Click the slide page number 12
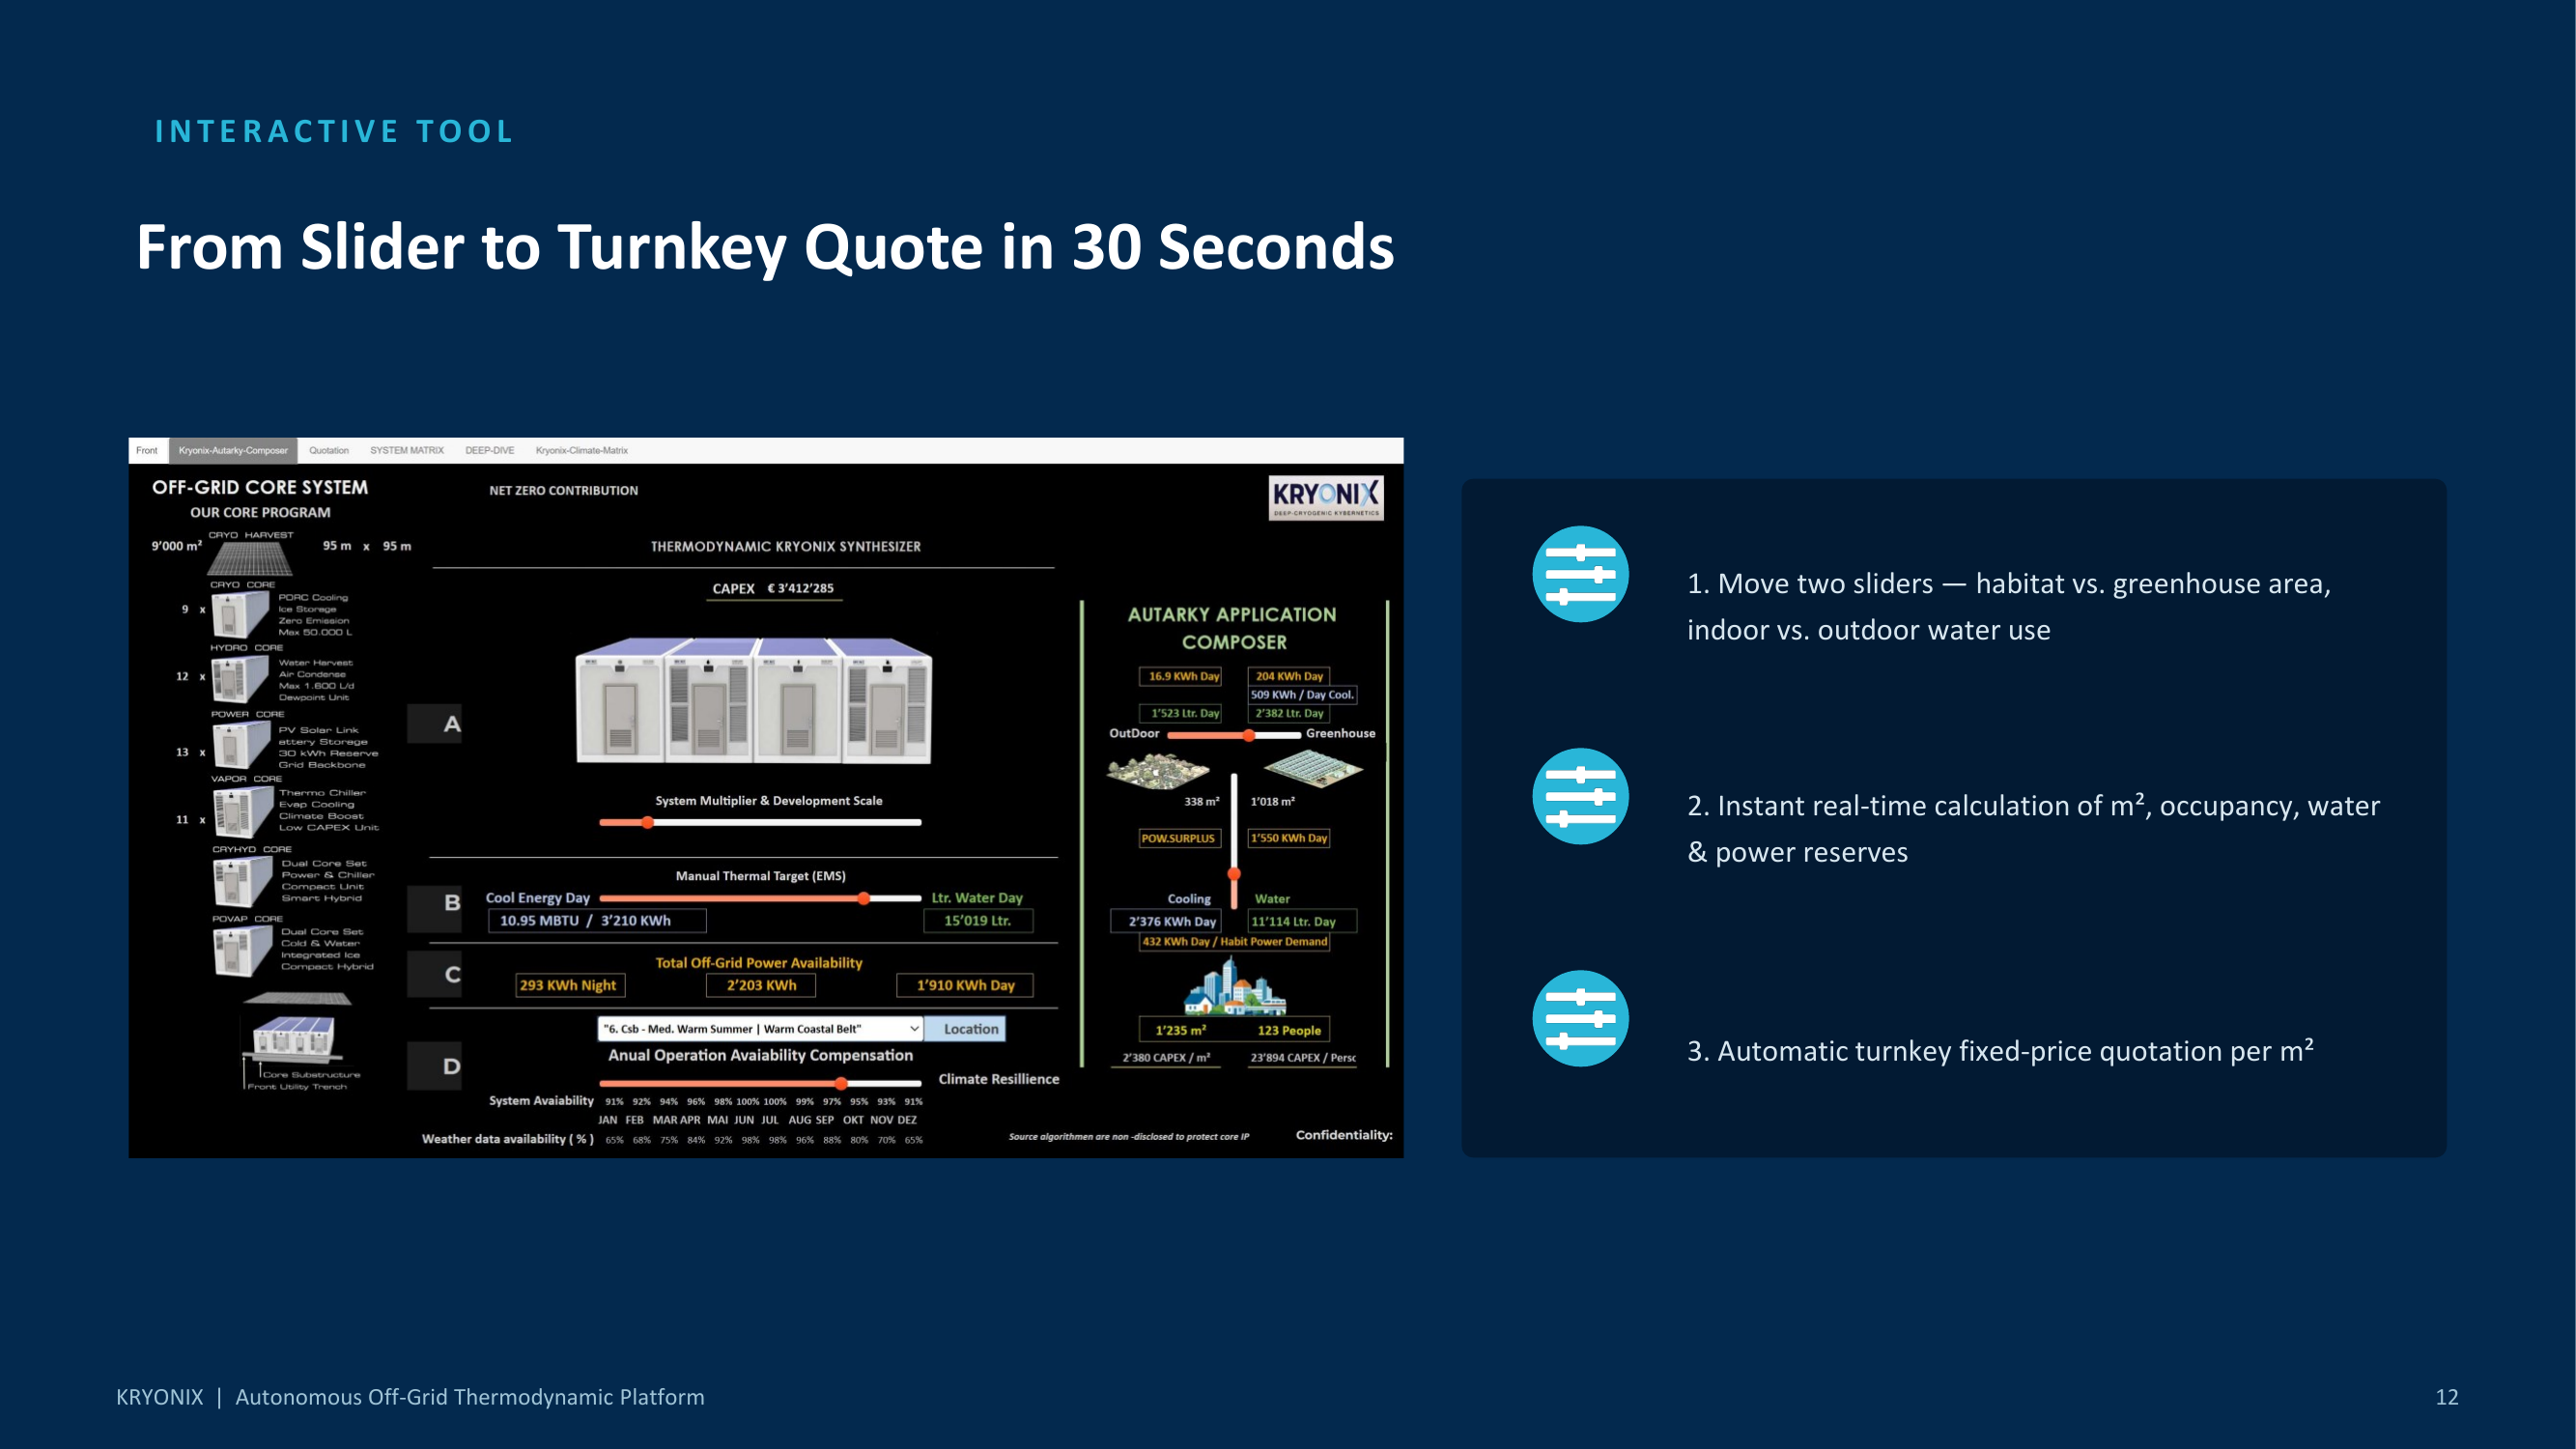 point(2446,1397)
